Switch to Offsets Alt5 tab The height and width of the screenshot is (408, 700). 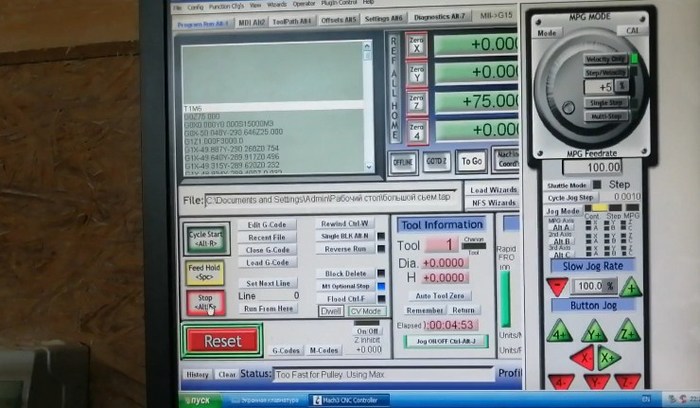pyautogui.click(x=338, y=20)
